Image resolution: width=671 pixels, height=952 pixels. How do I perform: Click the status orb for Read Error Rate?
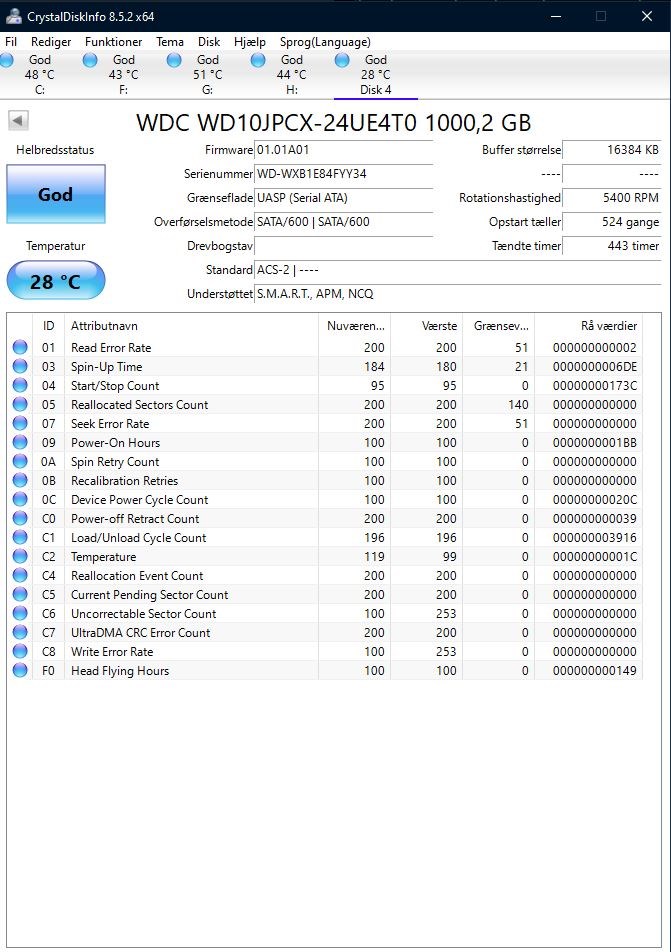tap(20, 347)
